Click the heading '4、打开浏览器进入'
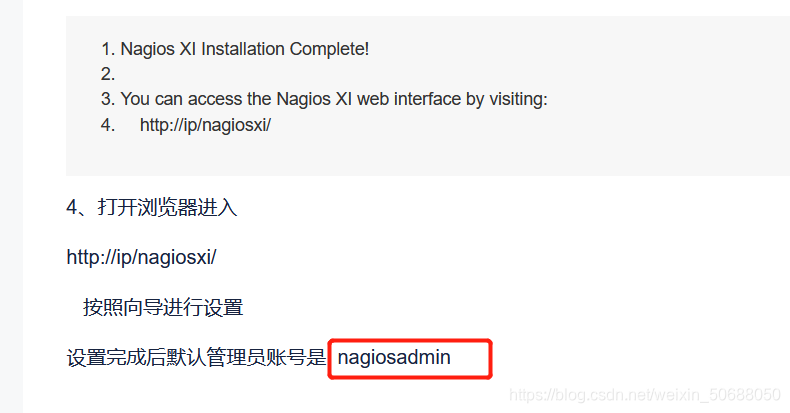 click(x=151, y=208)
